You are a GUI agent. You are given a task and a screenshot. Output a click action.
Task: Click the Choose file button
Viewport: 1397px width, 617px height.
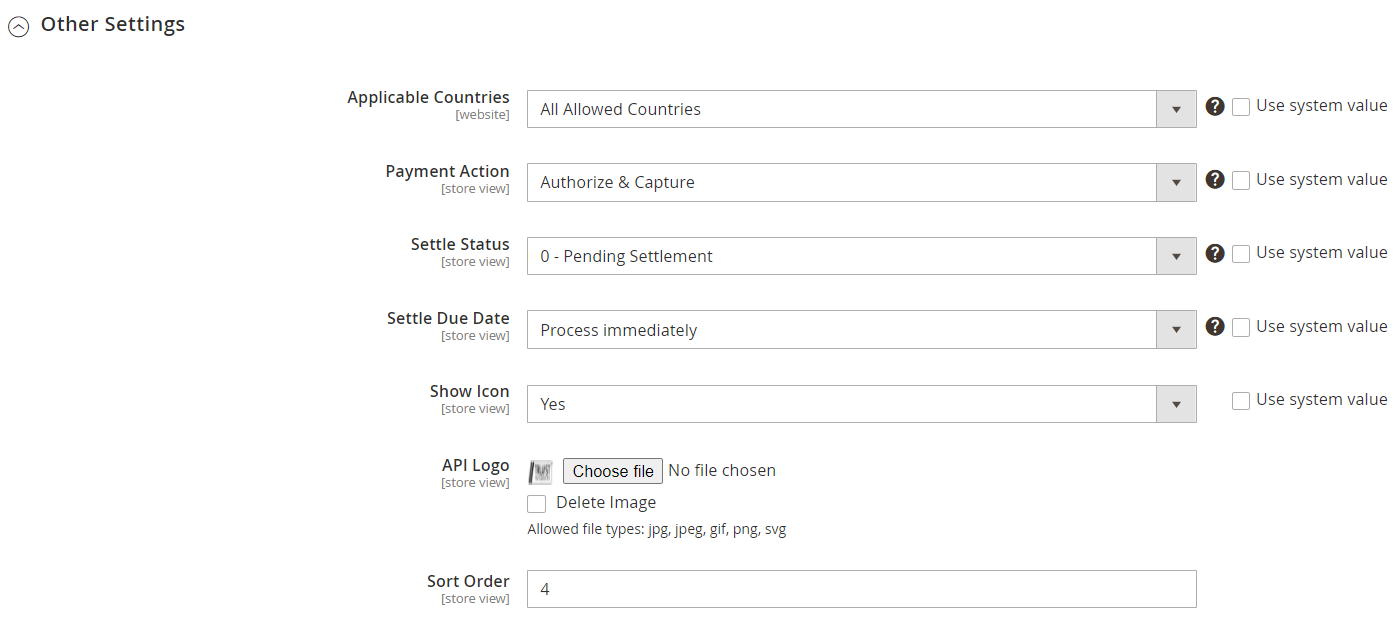613,471
